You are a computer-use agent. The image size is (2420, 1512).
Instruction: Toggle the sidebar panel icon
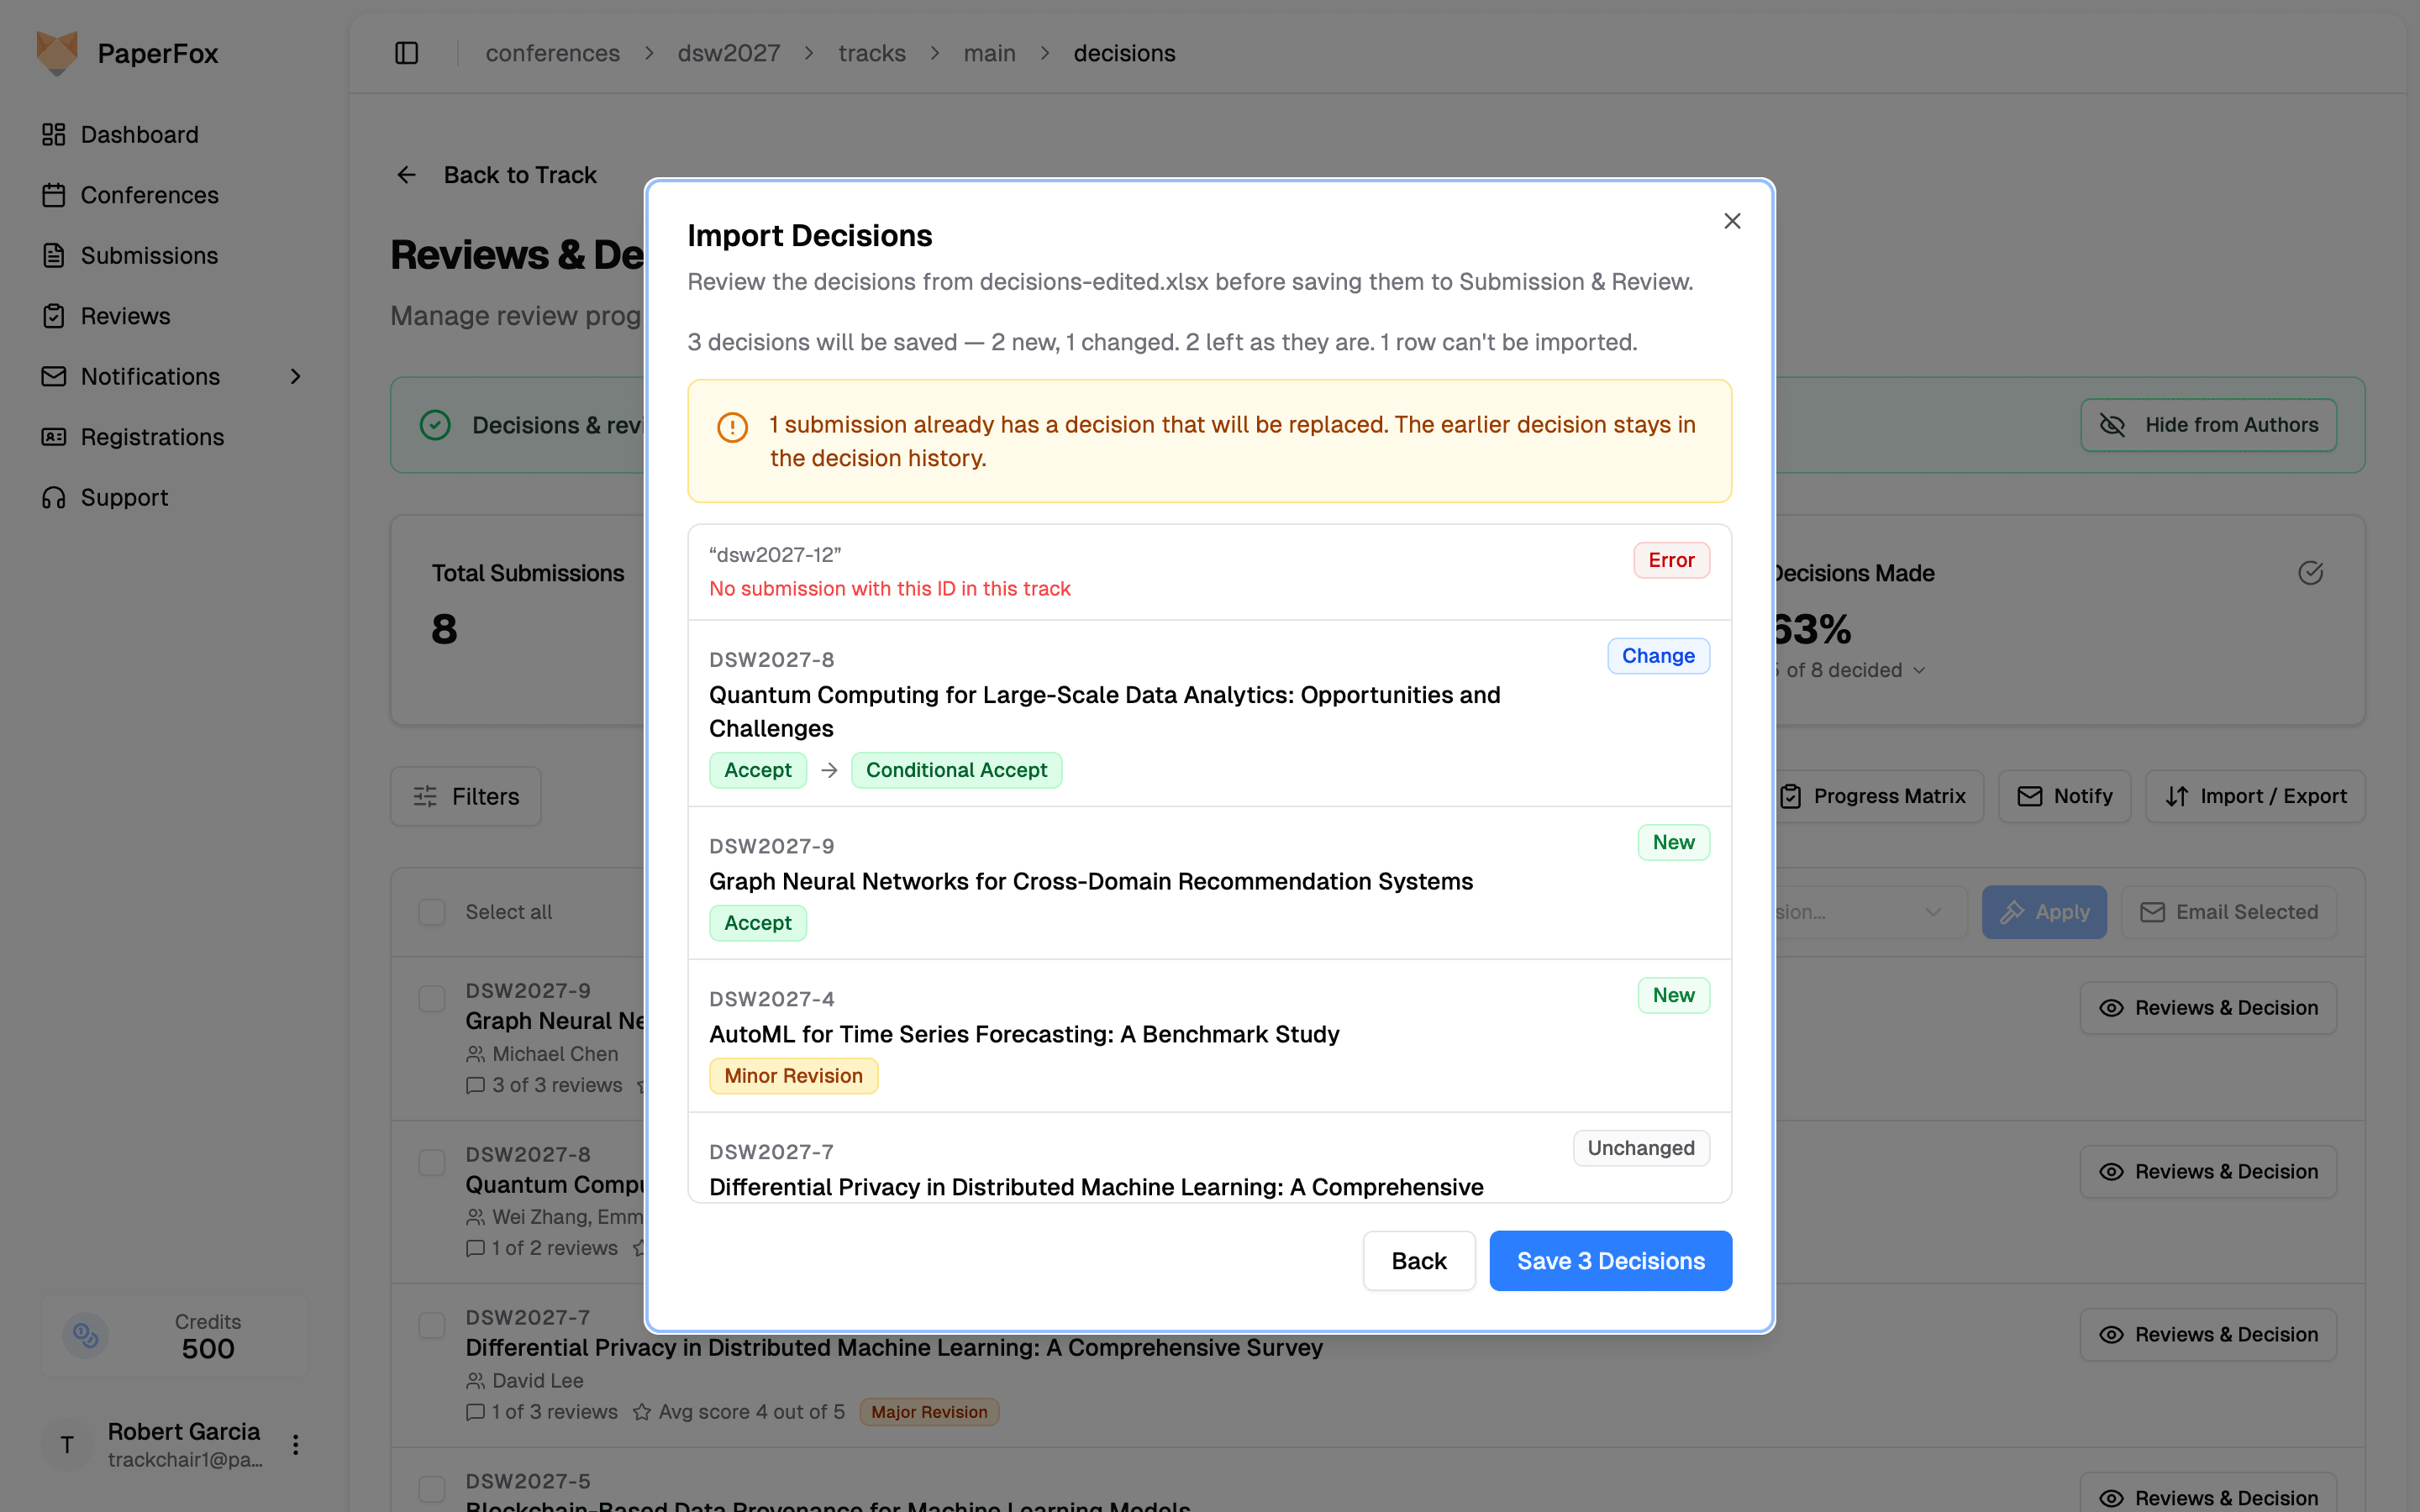[x=406, y=53]
